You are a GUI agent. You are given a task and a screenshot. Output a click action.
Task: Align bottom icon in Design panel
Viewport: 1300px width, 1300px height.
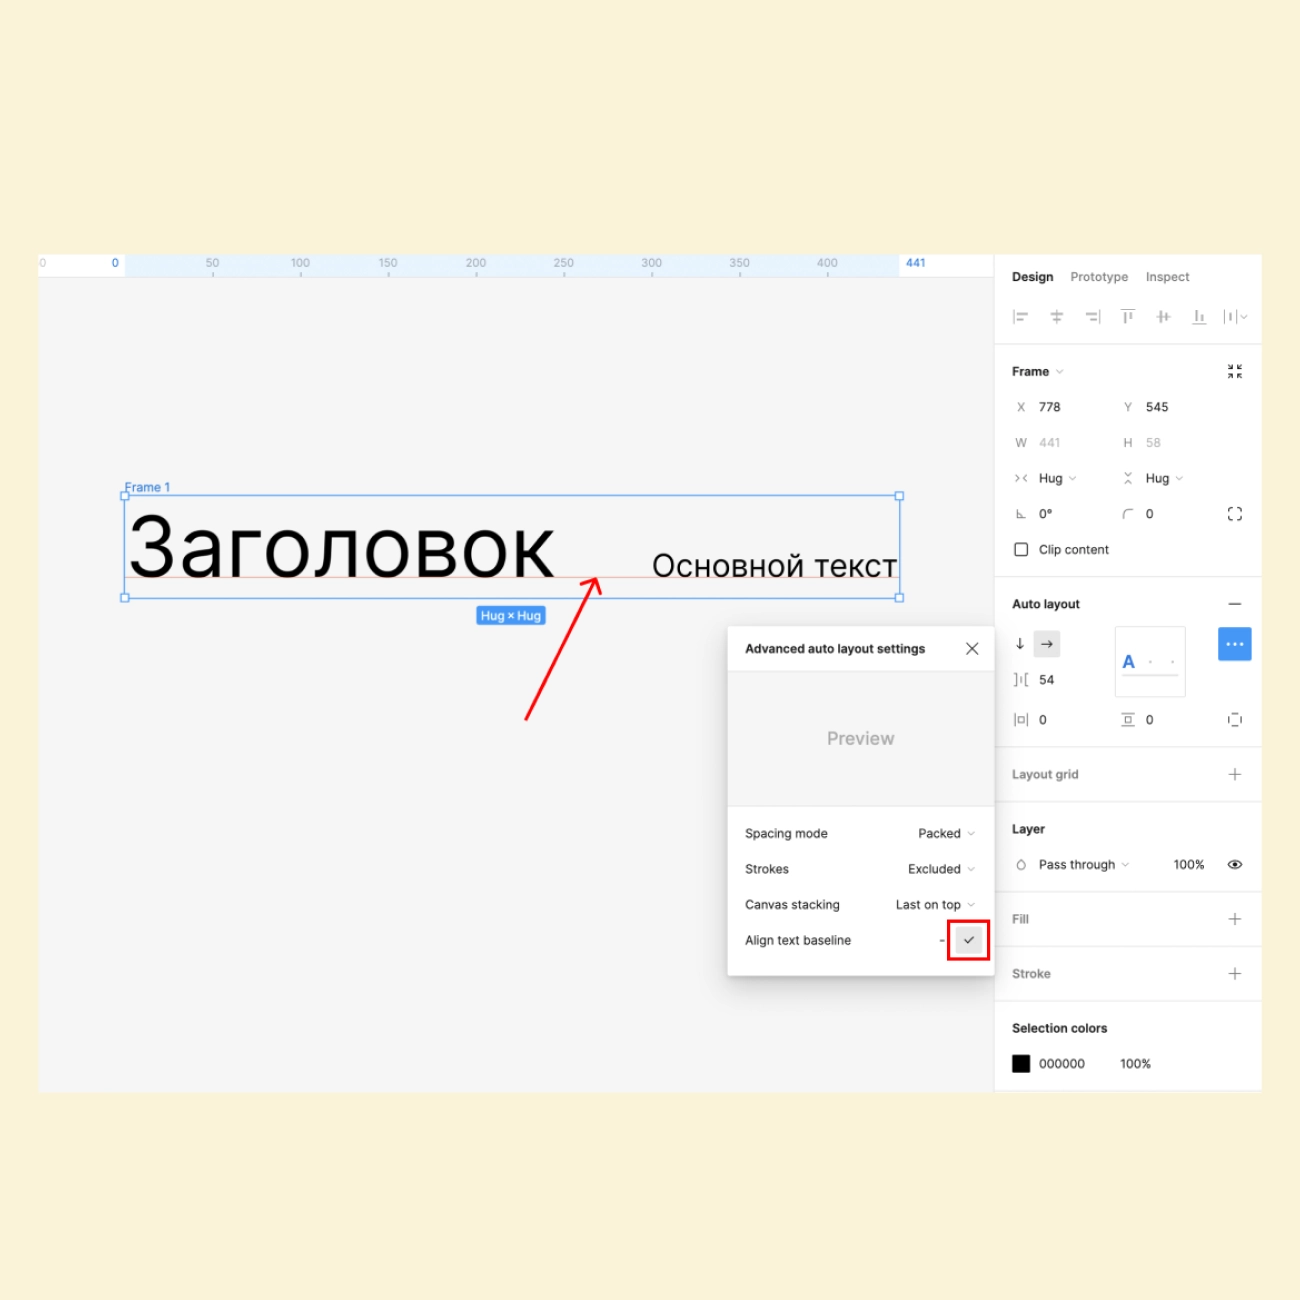click(x=1199, y=317)
